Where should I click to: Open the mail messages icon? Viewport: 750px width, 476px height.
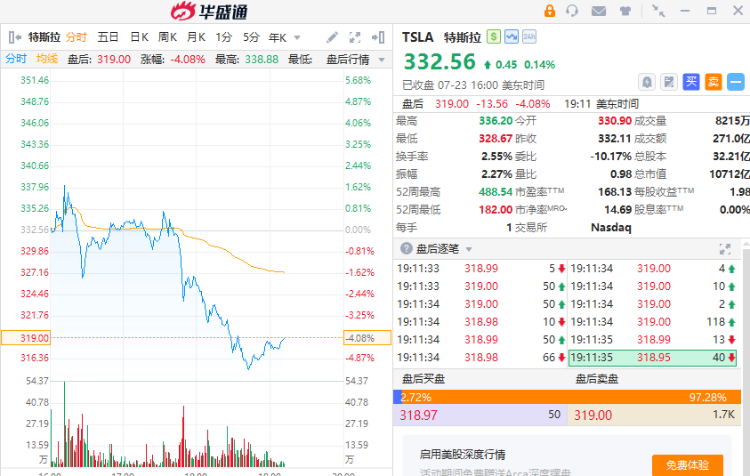point(598,11)
